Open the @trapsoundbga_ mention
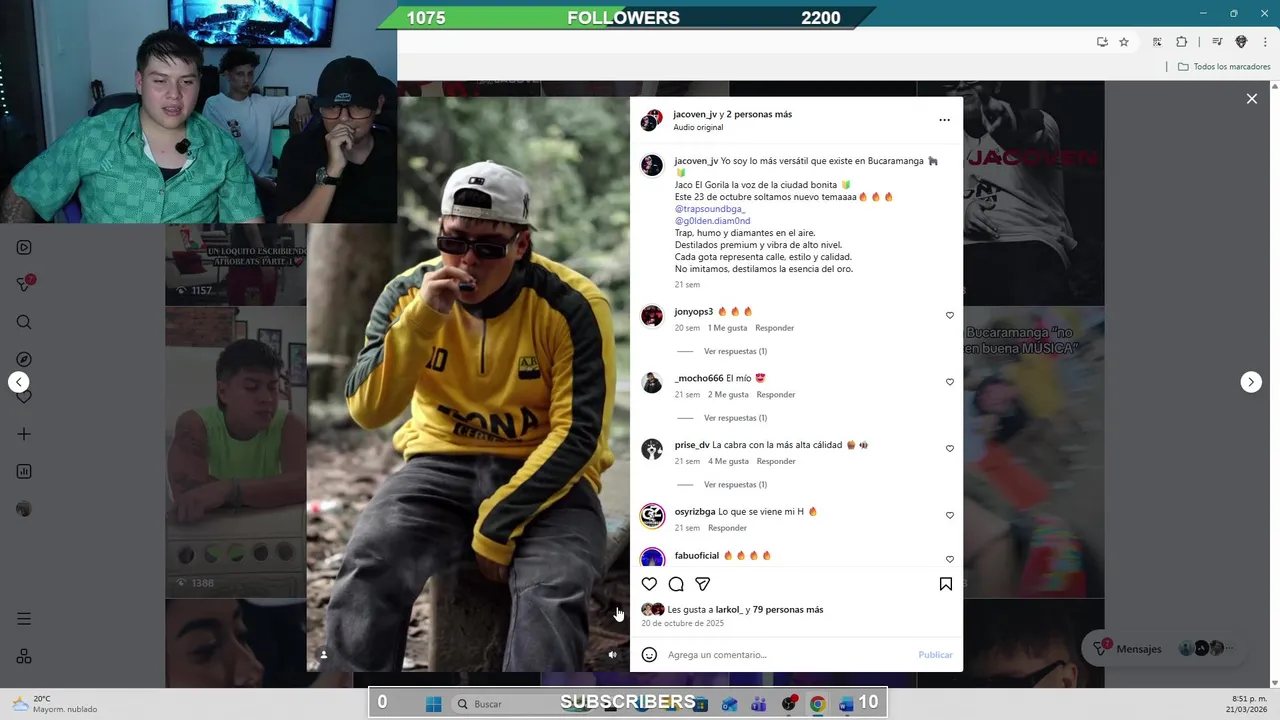The image size is (1280, 720). pos(710,209)
